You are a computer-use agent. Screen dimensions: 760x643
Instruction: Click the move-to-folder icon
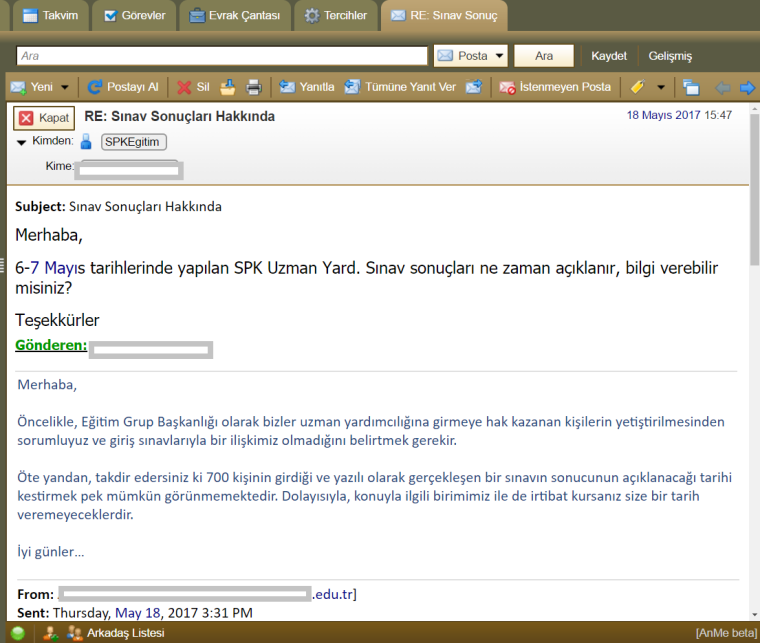click(x=228, y=87)
